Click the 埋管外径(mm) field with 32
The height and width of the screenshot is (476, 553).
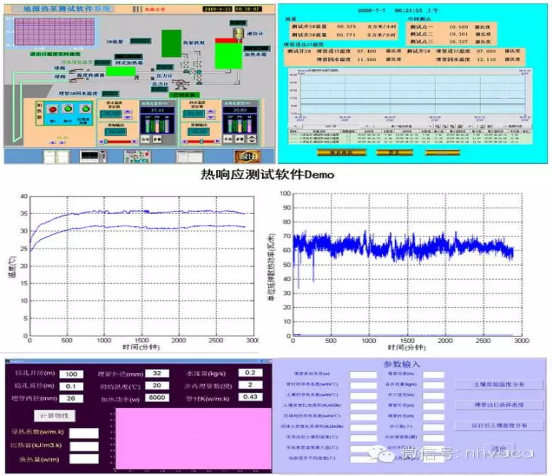click(157, 373)
